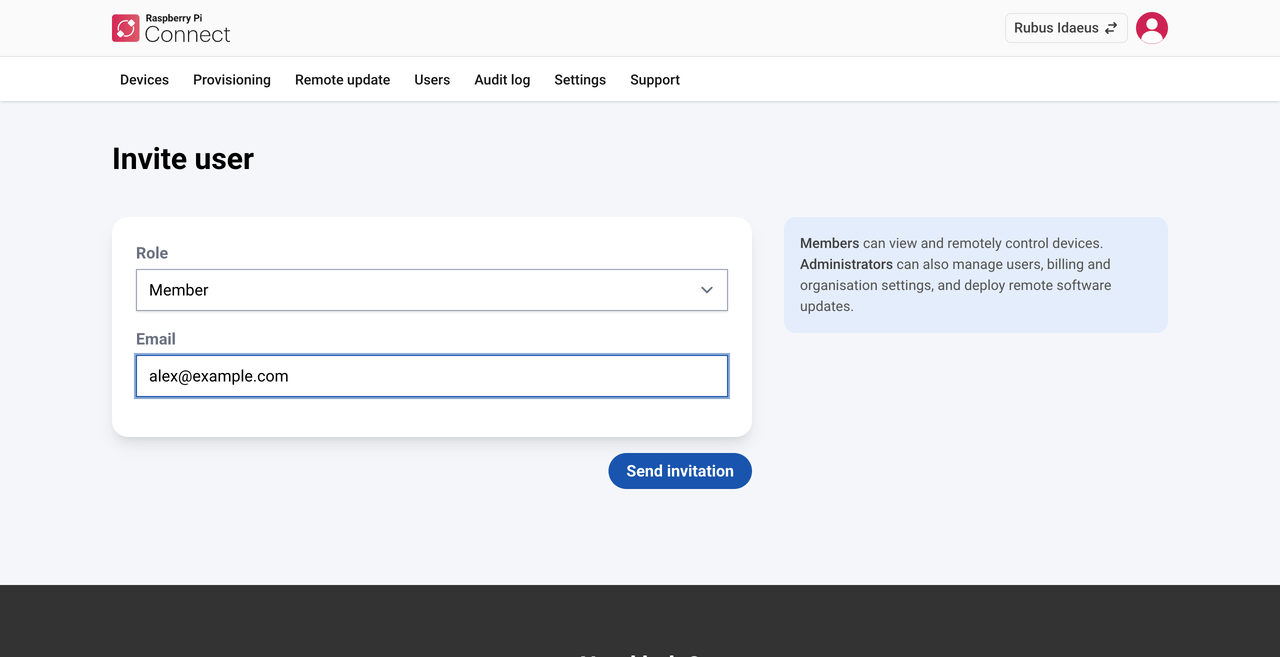Go to Provisioning page

[x=232, y=80]
